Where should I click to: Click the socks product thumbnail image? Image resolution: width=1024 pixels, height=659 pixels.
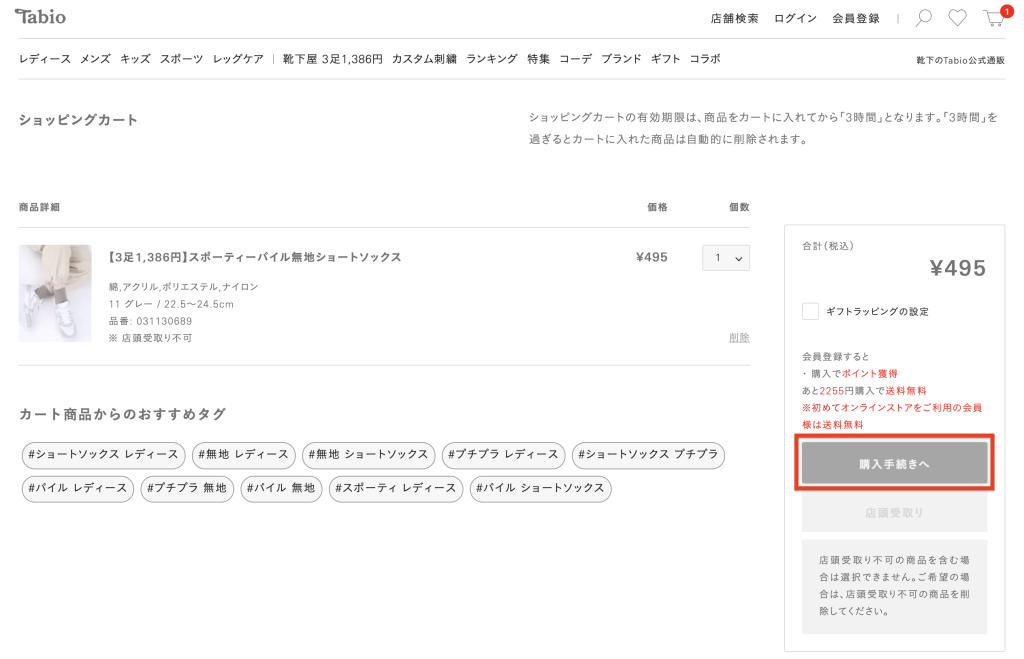55,293
